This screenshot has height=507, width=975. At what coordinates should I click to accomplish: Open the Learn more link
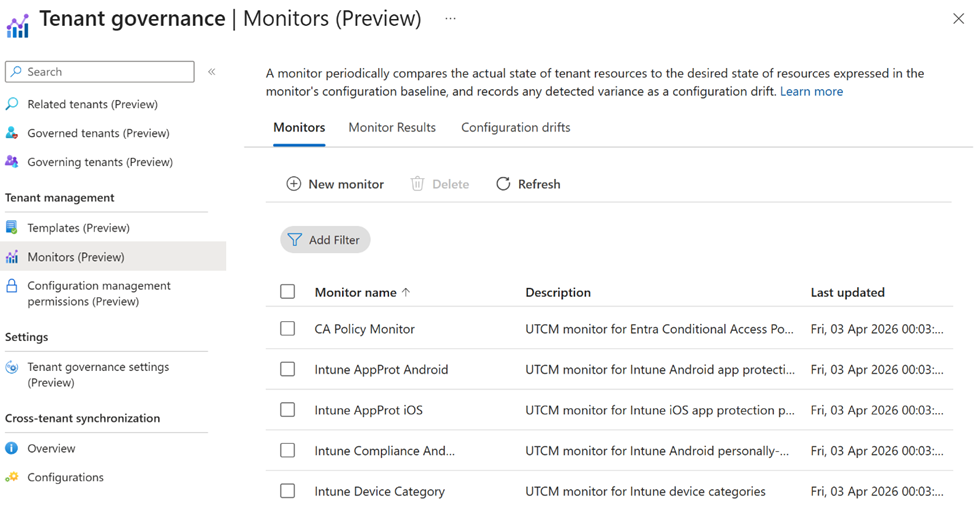tap(811, 91)
